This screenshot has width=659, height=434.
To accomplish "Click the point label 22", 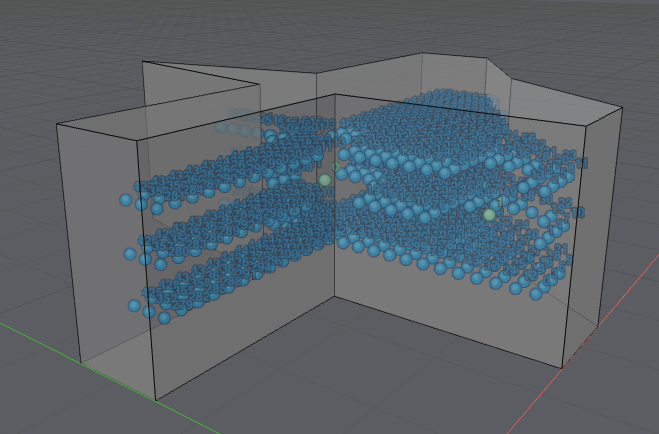I will pyautogui.click(x=565, y=203).
